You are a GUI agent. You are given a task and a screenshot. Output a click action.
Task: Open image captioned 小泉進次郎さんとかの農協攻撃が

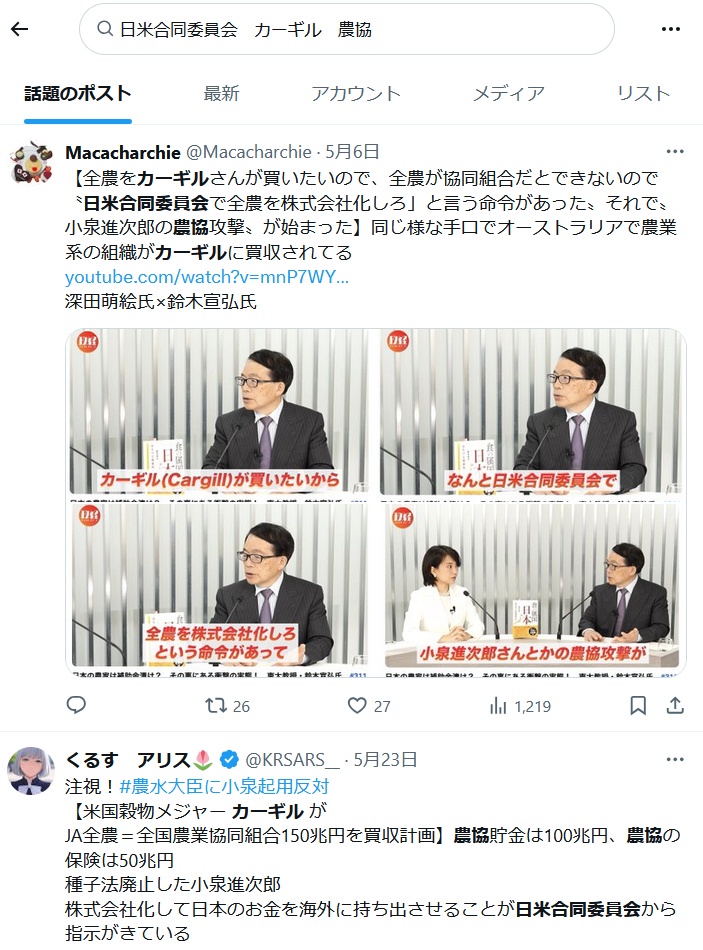point(531,585)
